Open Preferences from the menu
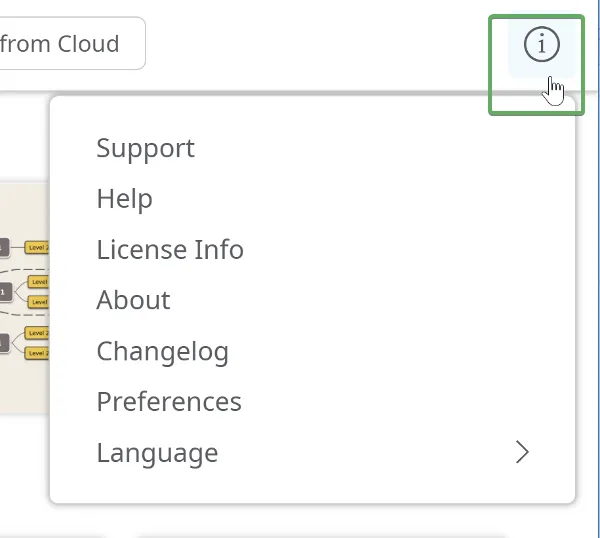This screenshot has height=538, width=600. pyautogui.click(x=169, y=402)
